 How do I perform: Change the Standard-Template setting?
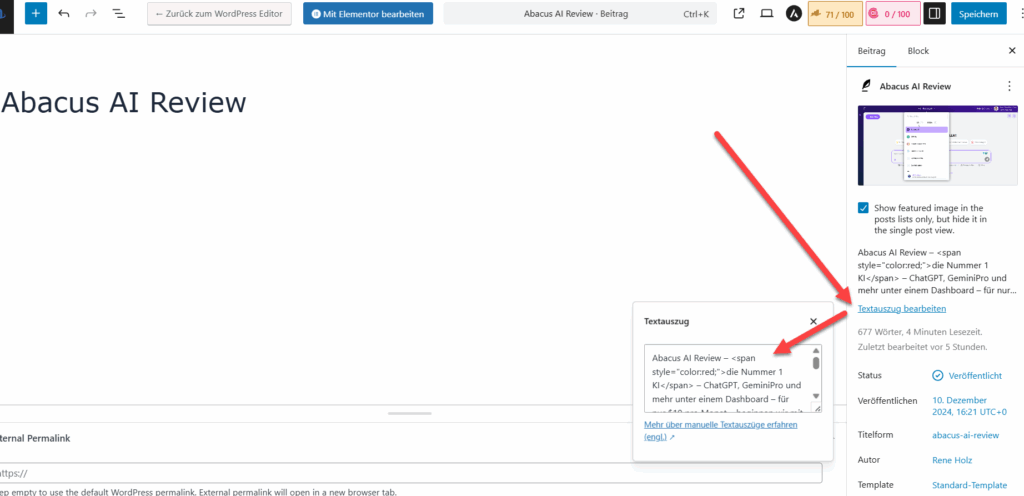[970, 485]
